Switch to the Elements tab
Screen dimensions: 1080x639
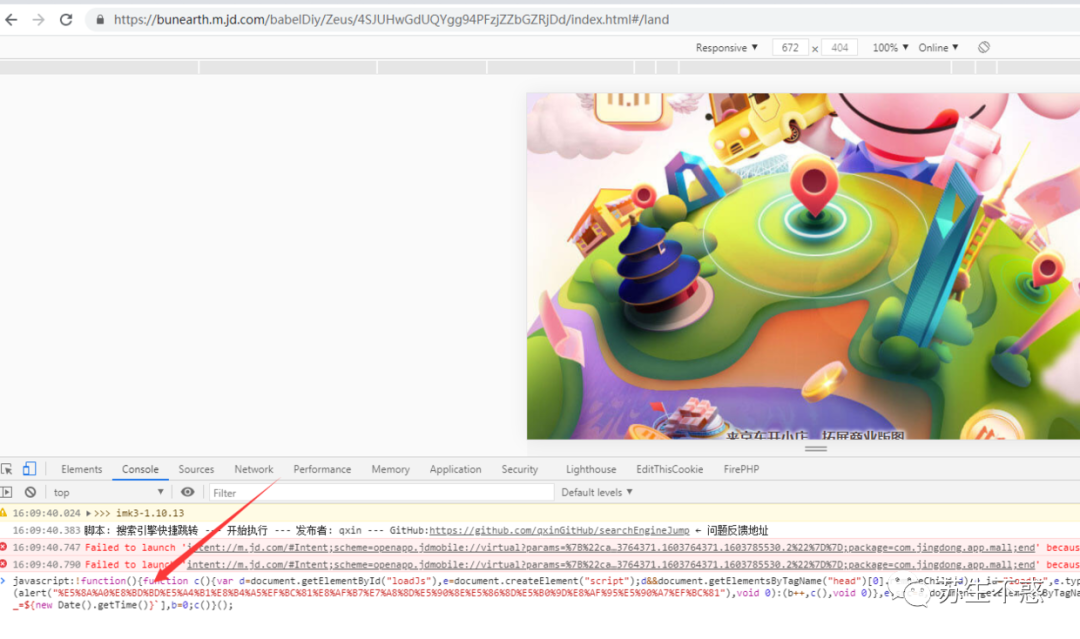[81, 469]
